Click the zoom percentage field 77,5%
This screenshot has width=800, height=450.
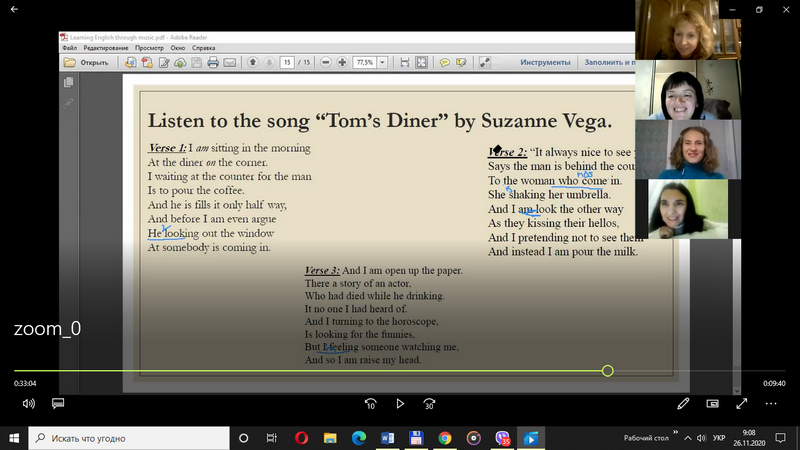(x=365, y=62)
